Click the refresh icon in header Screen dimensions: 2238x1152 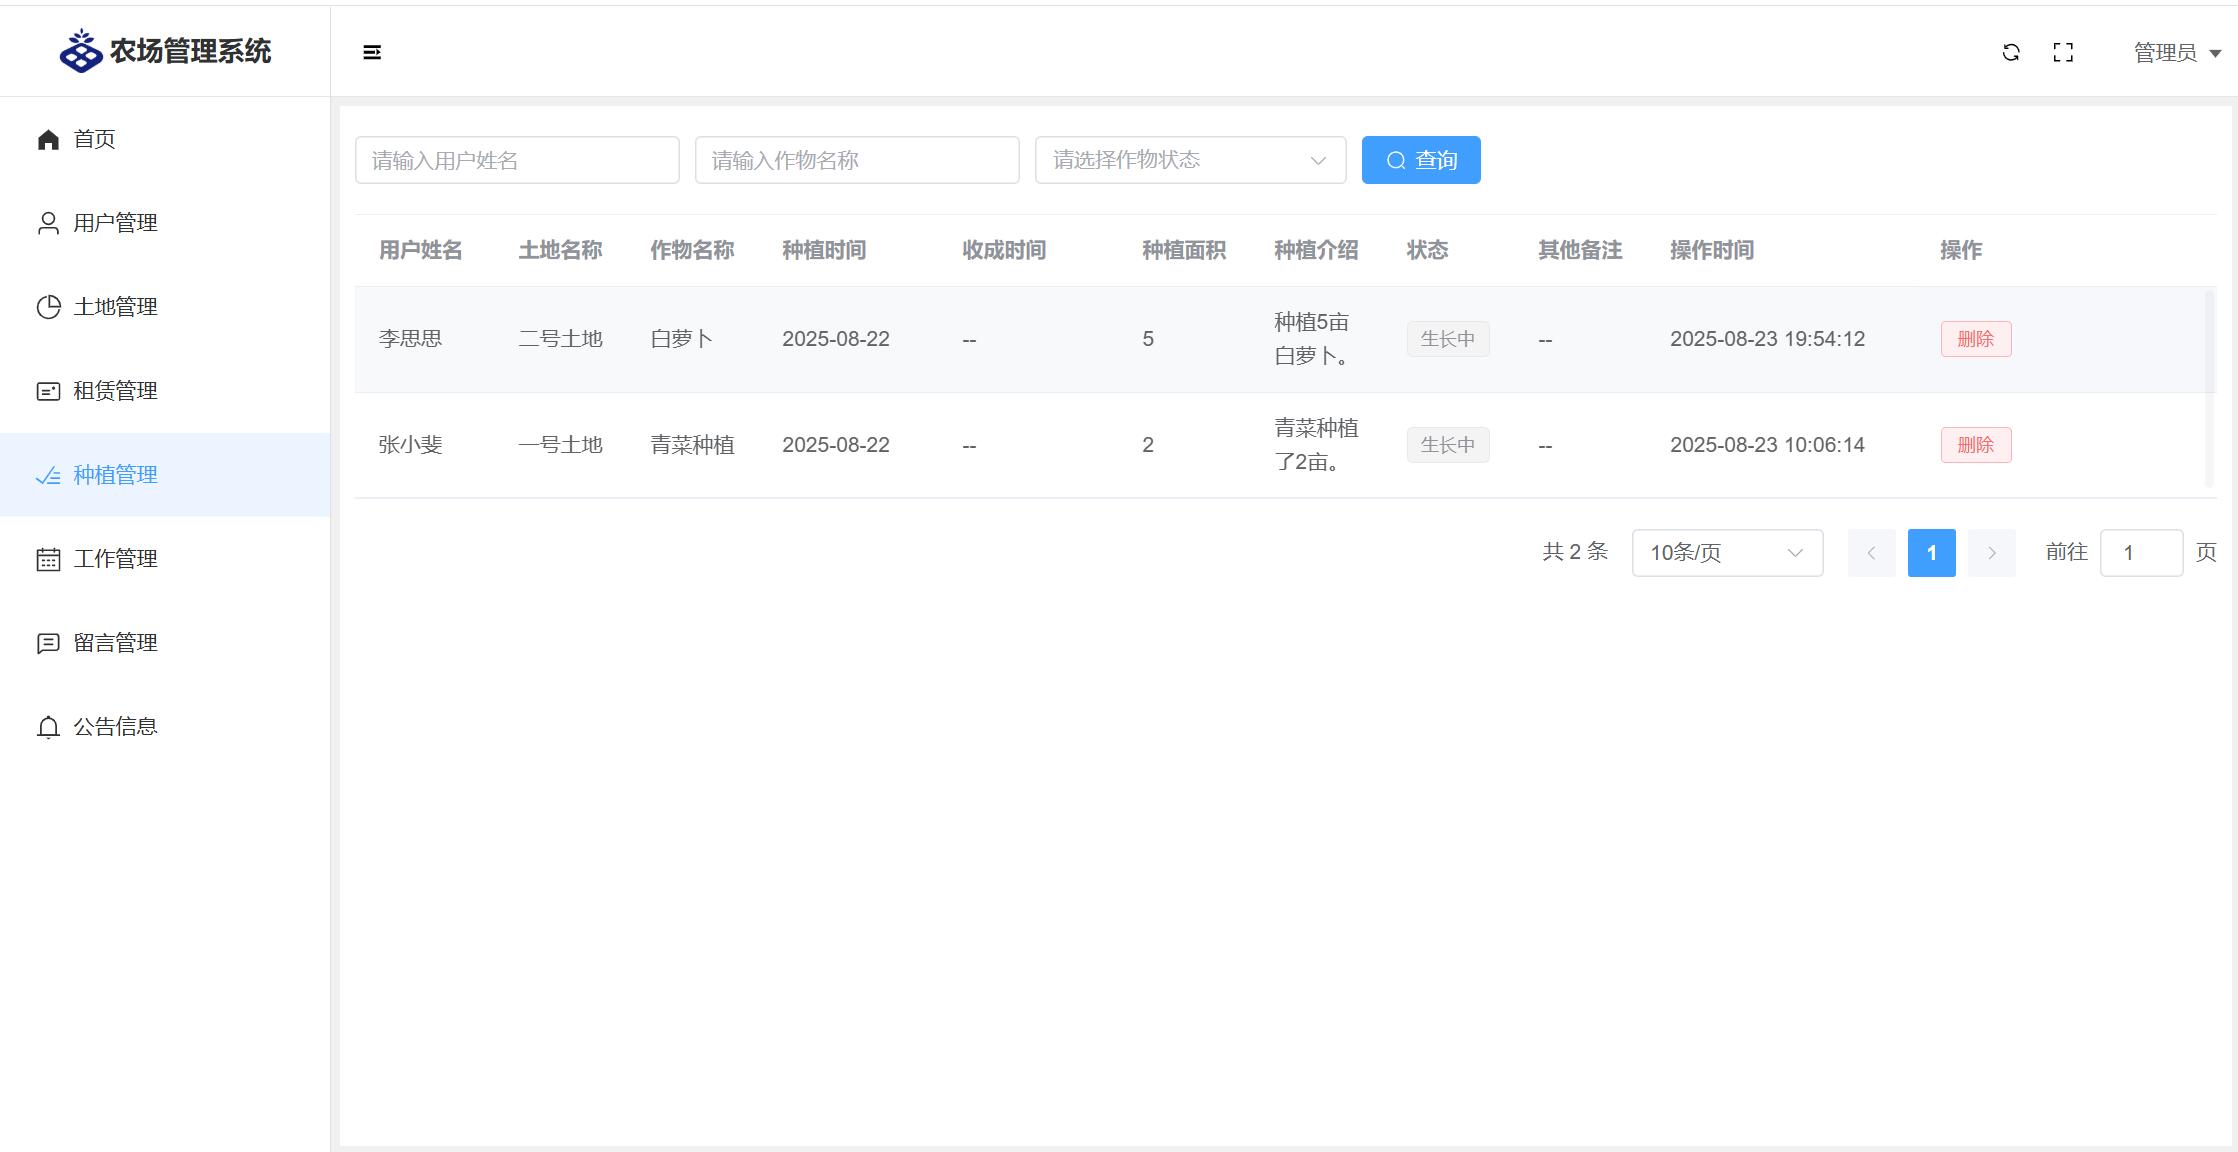pyautogui.click(x=2011, y=52)
